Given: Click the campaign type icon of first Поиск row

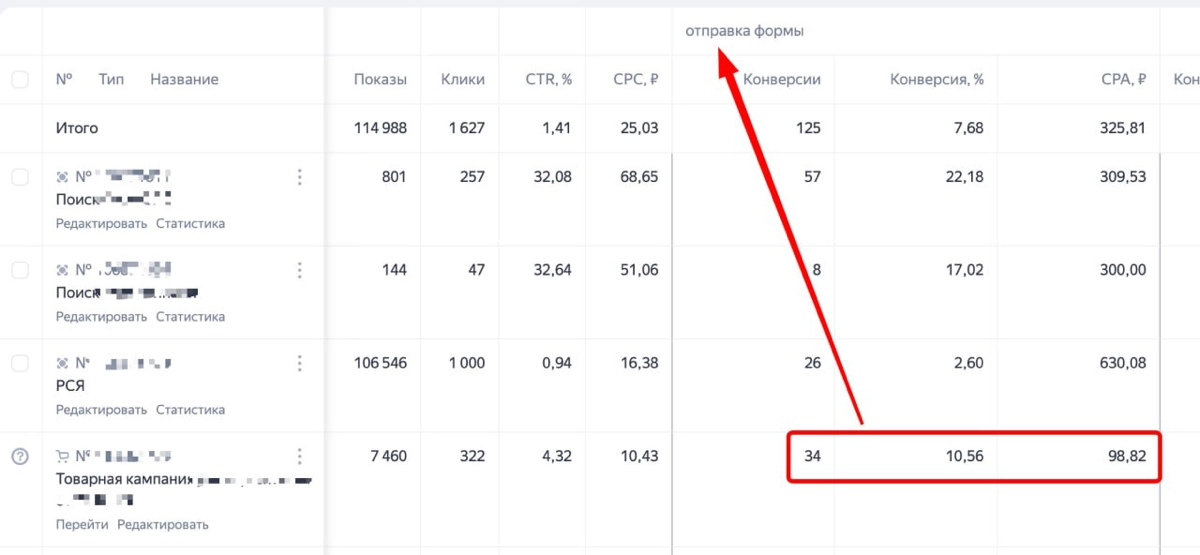Looking at the screenshot, I should pos(63,177).
